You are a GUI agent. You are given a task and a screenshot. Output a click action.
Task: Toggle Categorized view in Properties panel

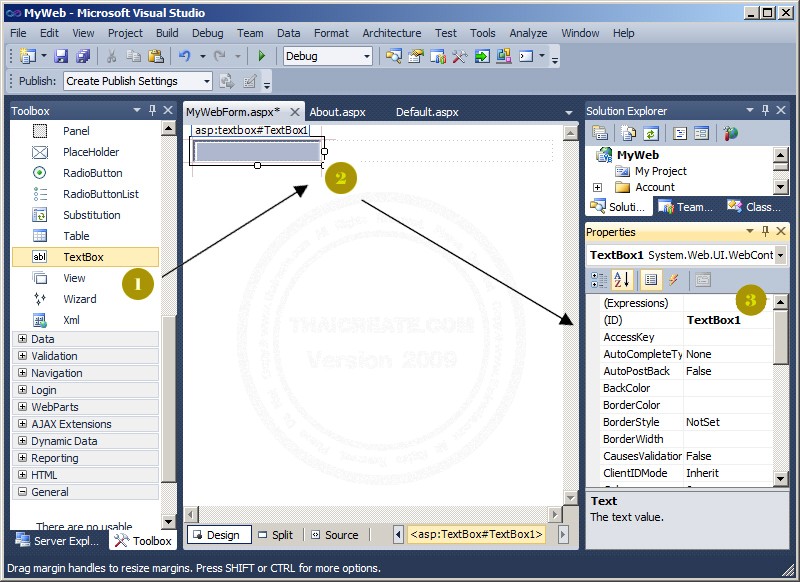[x=598, y=279]
